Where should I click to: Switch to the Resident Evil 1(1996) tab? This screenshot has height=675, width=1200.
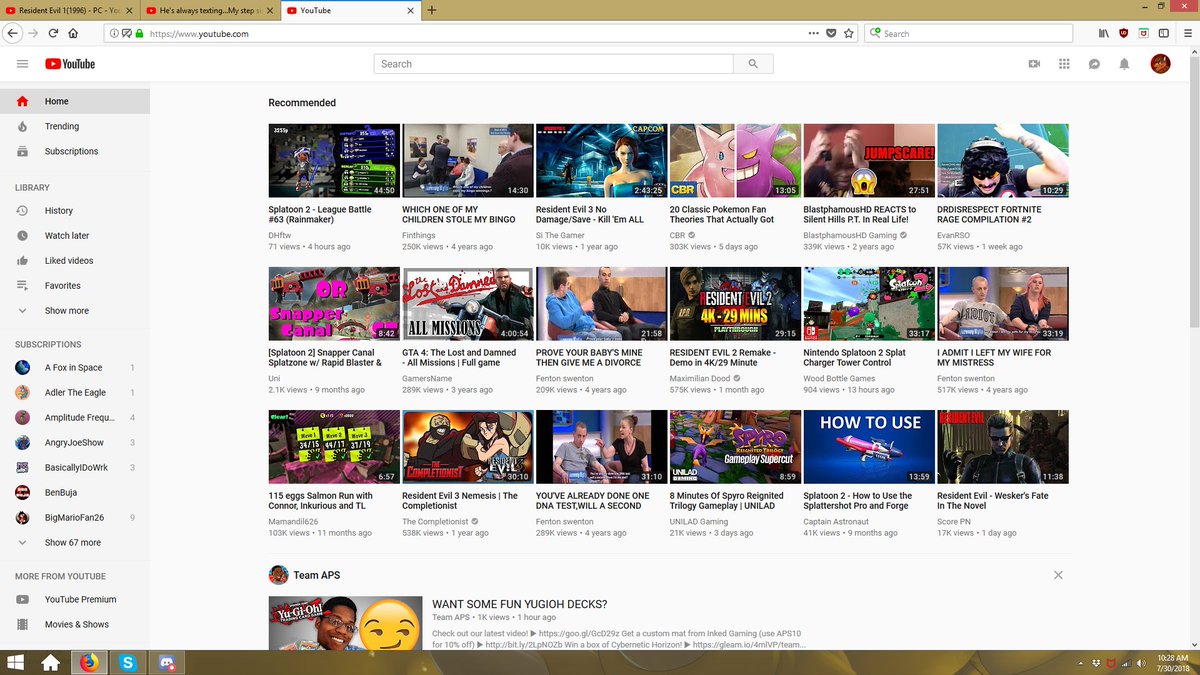(70, 10)
